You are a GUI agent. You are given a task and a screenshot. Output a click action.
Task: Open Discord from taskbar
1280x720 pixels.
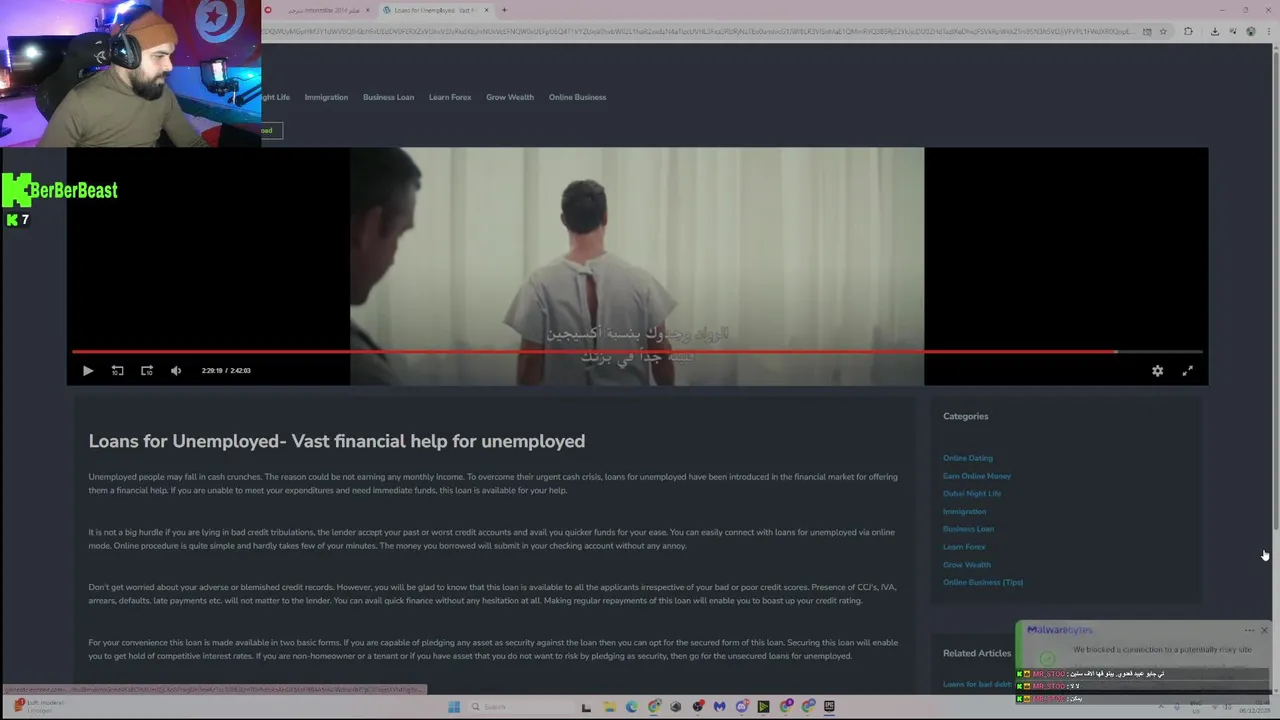pos(742,707)
